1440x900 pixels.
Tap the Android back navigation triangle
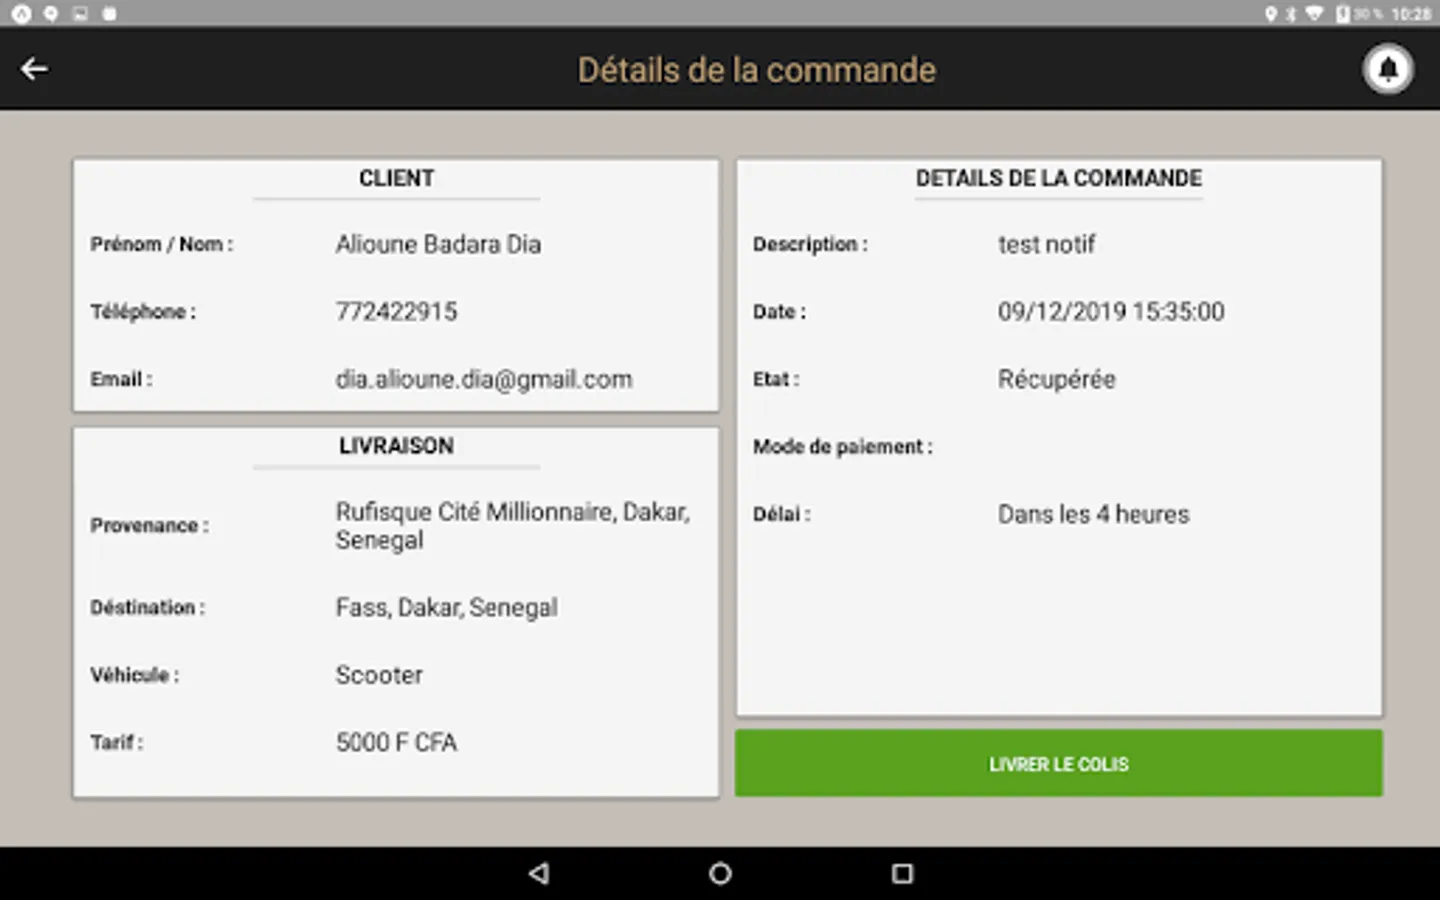coord(539,873)
